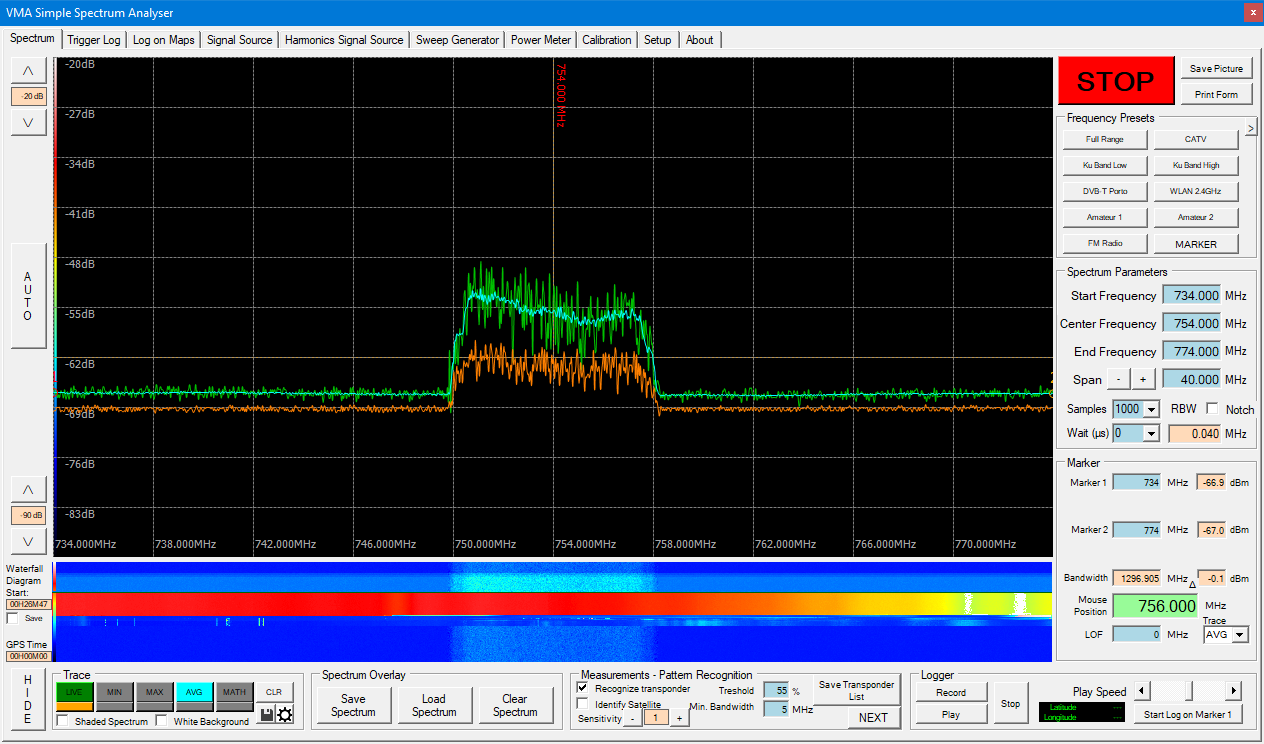Toggle the LIVE trace button
Image resolution: width=1264 pixels, height=744 pixels.
pyautogui.click(x=74, y=692)
